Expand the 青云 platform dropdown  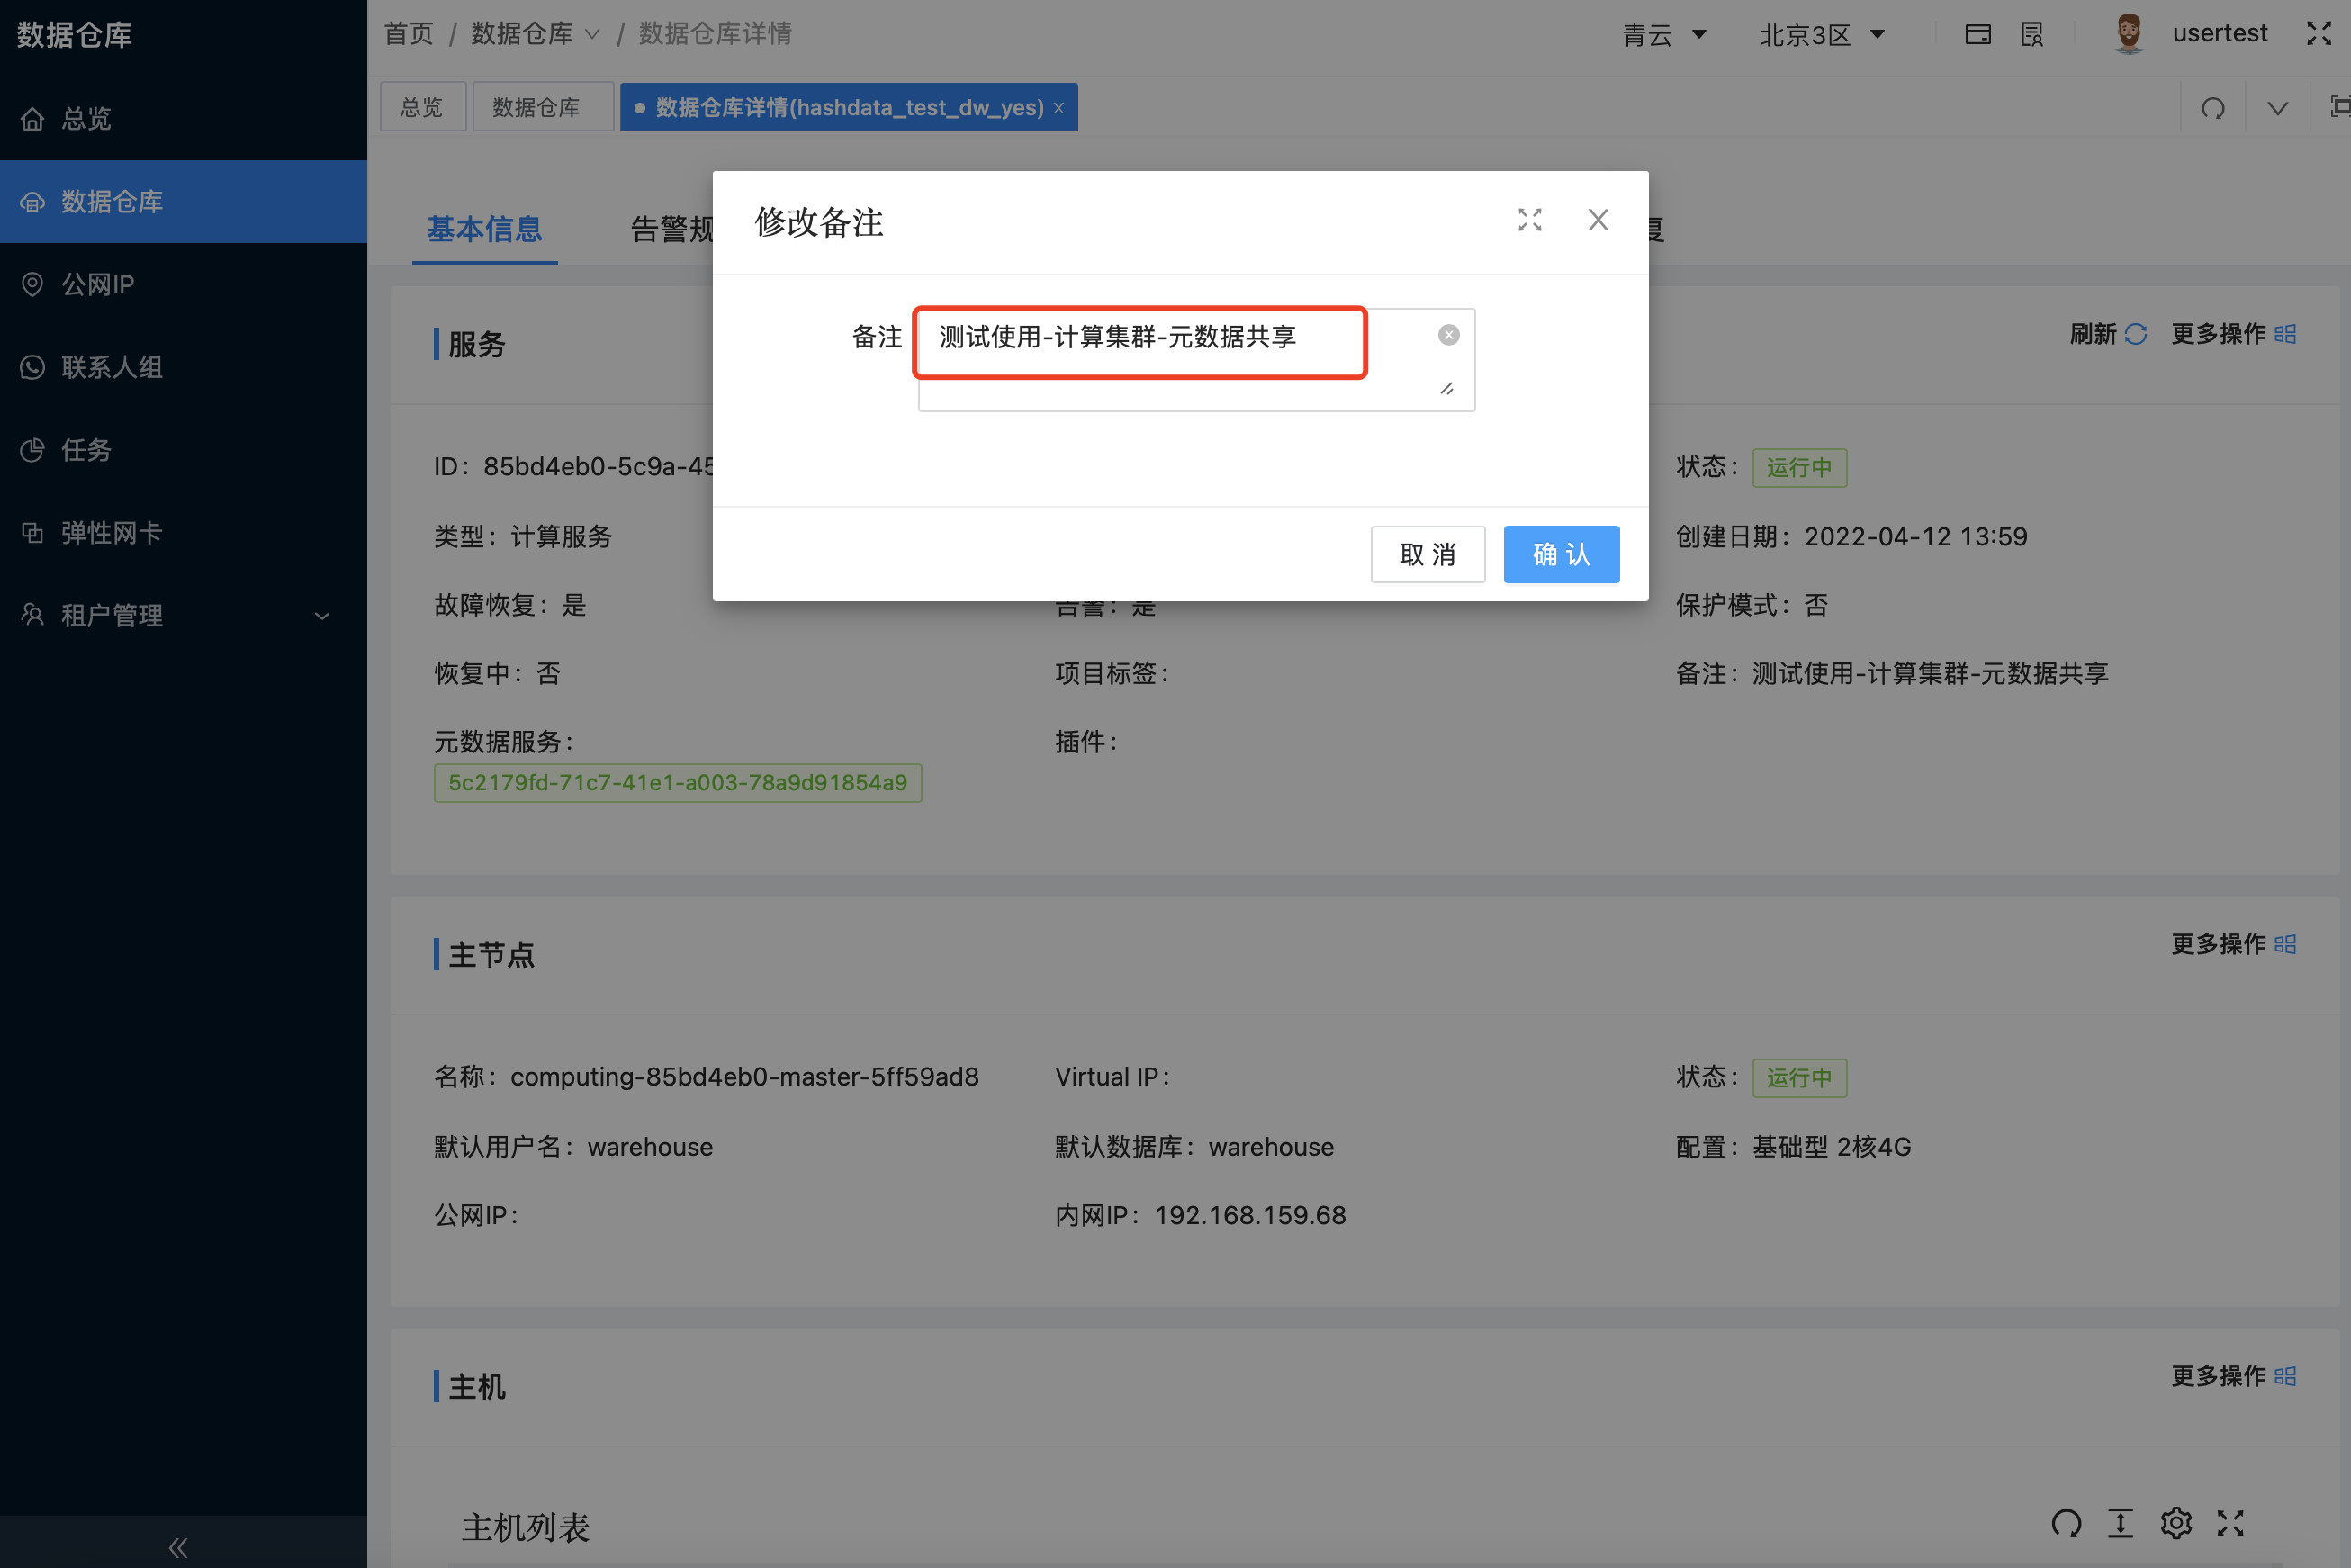pyautogui.click(x=1664, y=34)
